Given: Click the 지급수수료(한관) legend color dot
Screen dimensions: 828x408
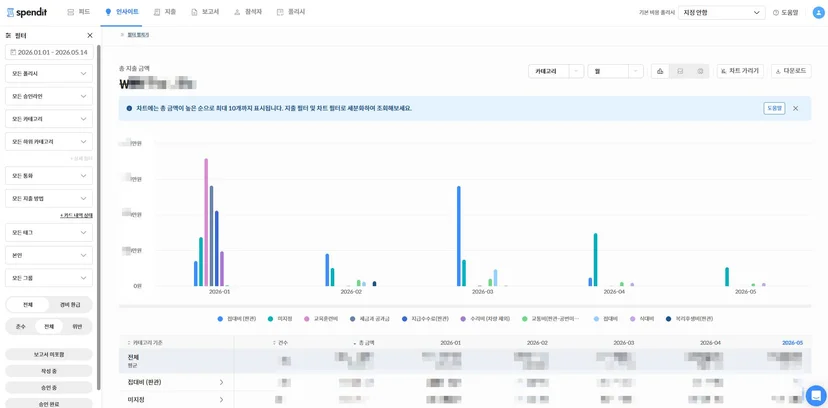Looking at the screenshot, I should point(404,319).
